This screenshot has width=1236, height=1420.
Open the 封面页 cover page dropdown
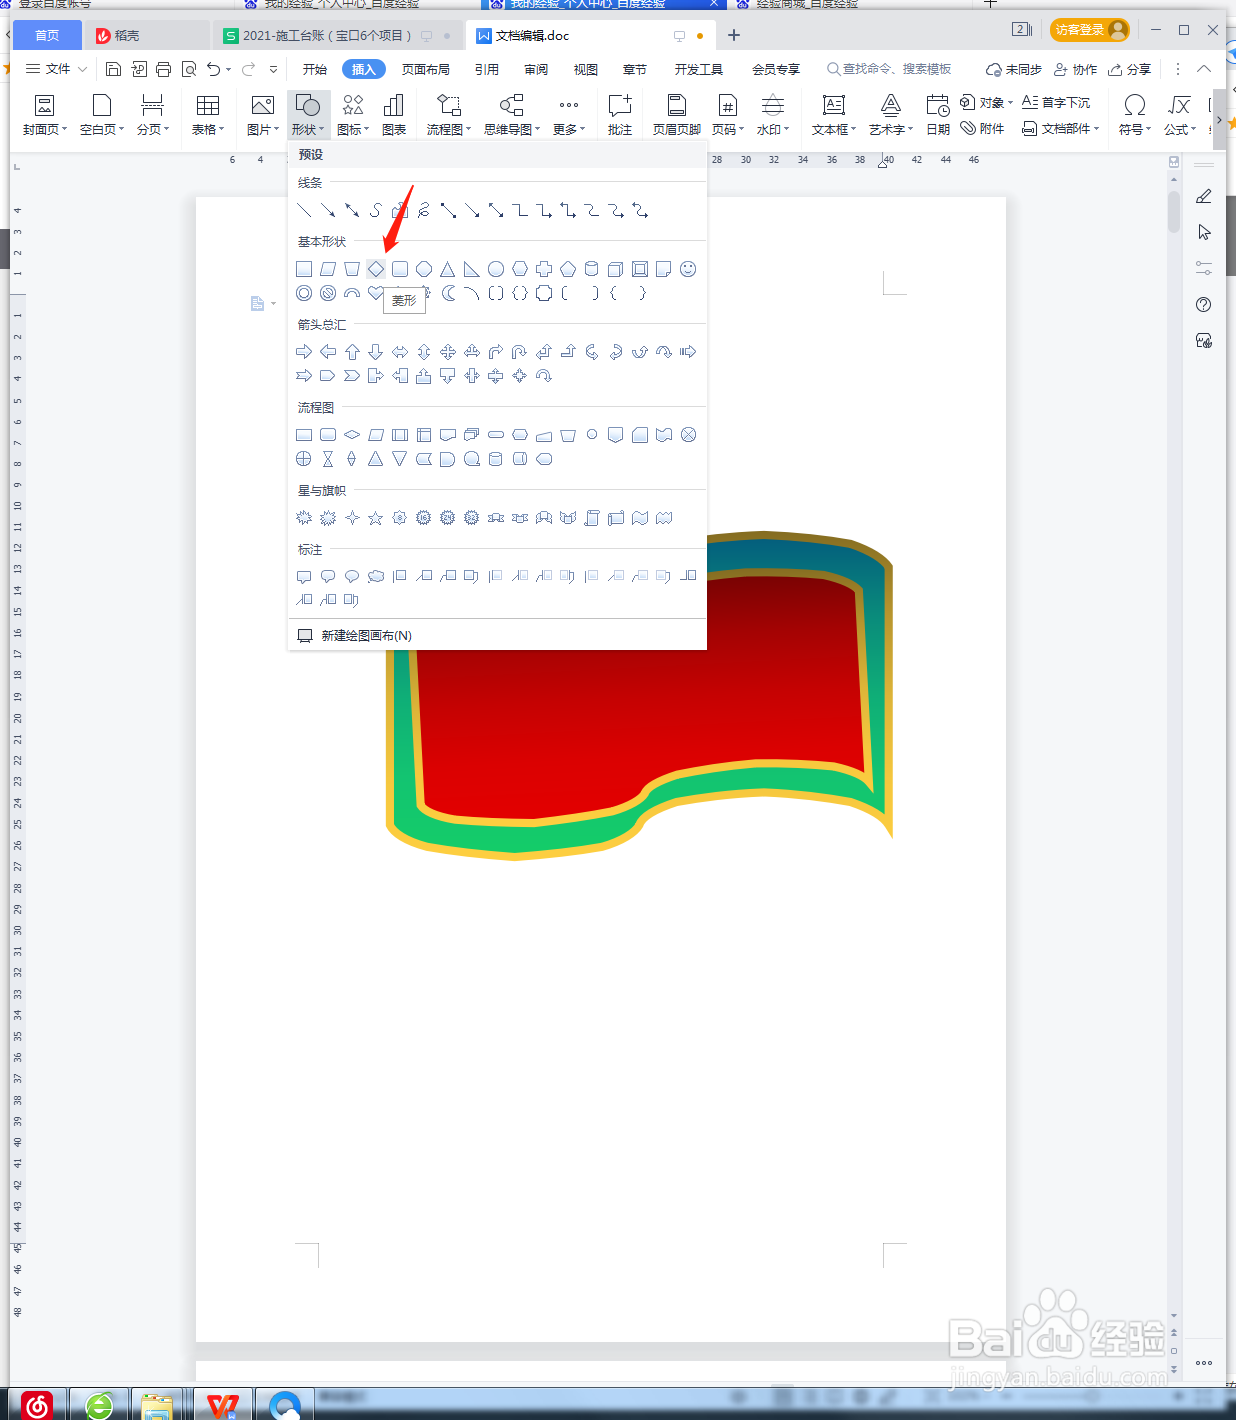pos(45,115)
